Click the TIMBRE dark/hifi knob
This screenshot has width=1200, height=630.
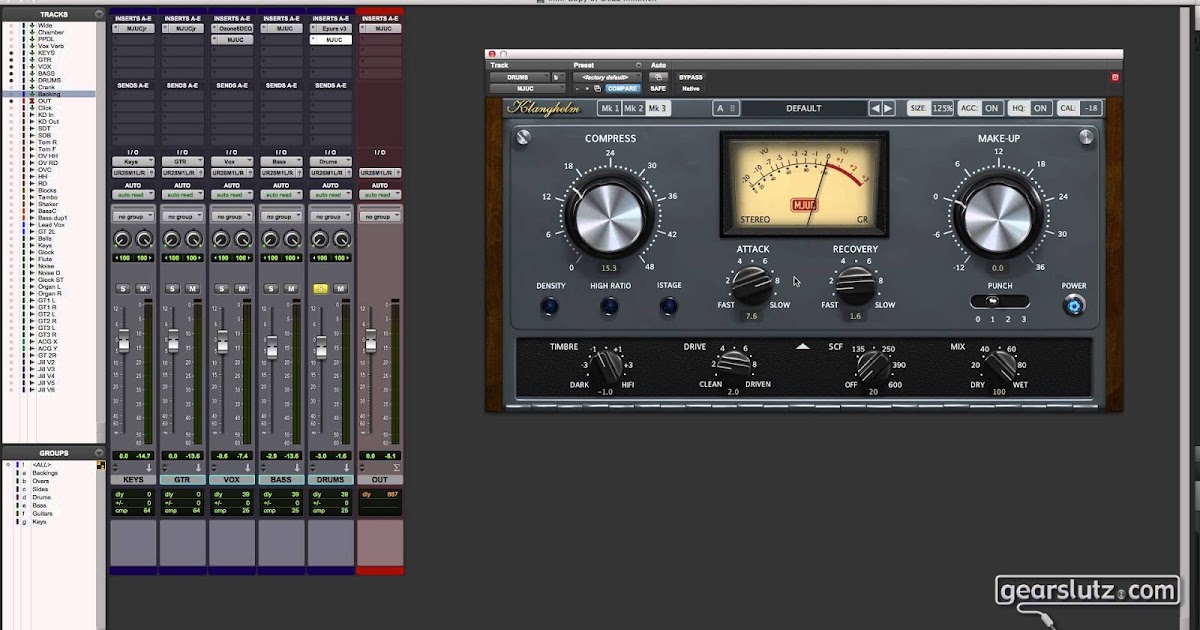tap(606, 367)
